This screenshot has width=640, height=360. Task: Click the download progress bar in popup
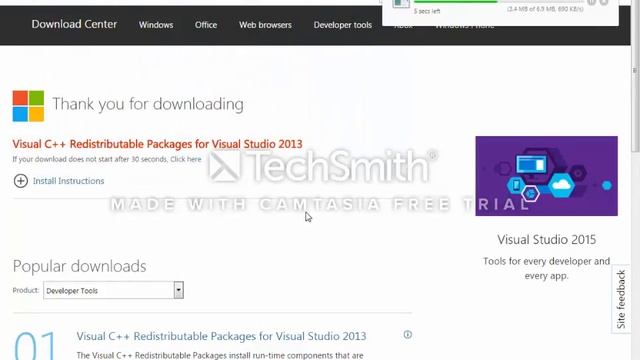(x=498, y=2)
